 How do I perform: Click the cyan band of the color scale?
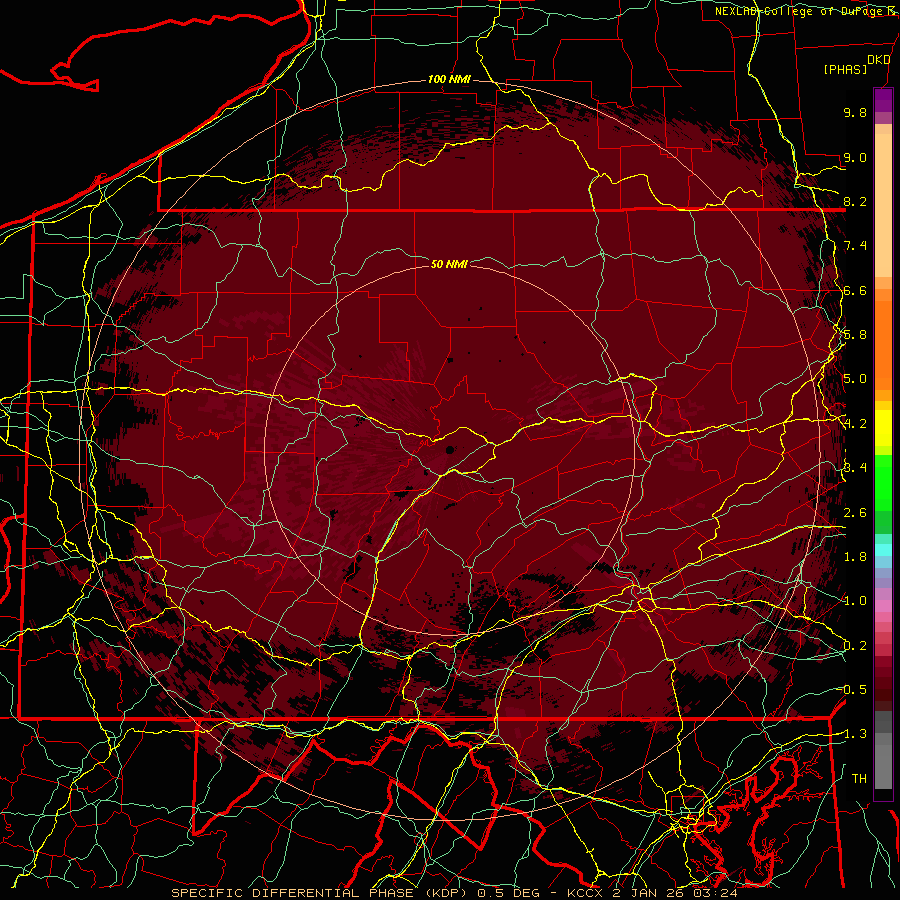pos(883,550)
